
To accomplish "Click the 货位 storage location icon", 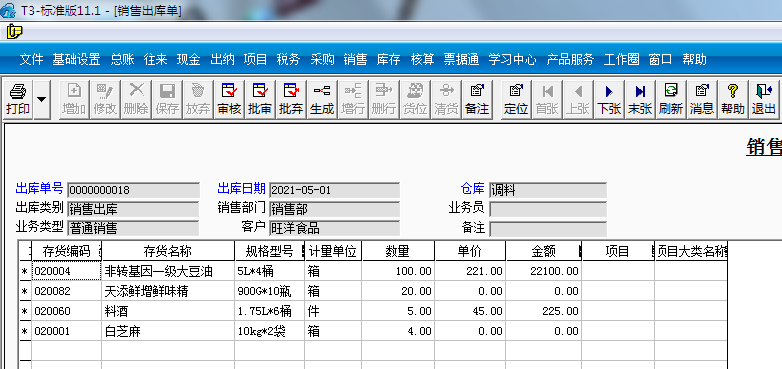I will 415,99.
